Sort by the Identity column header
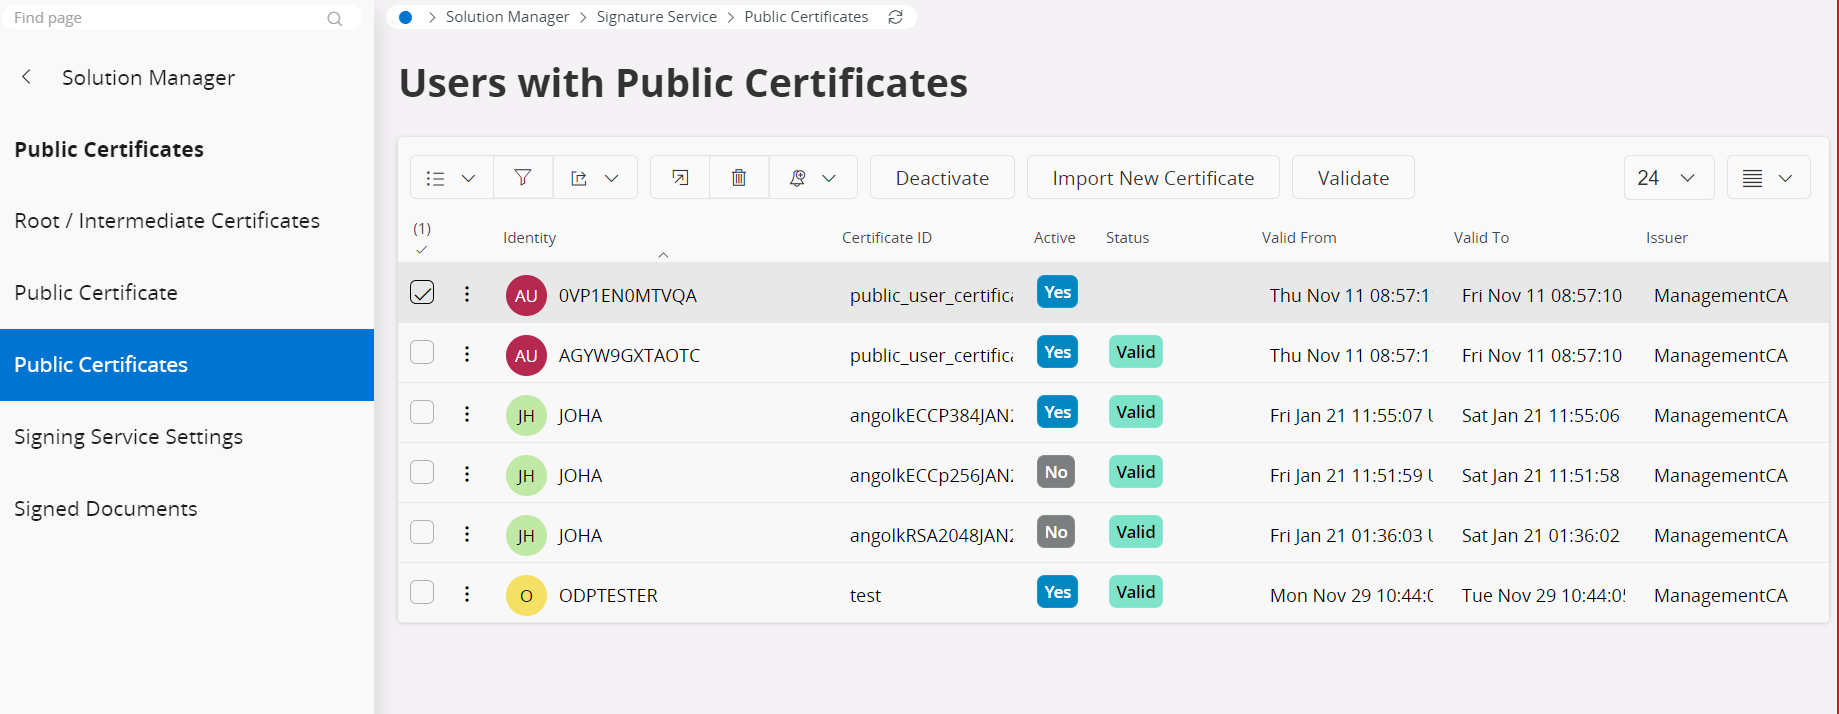This screenshot has width=1839, height=714. click(x=529, y=238)
